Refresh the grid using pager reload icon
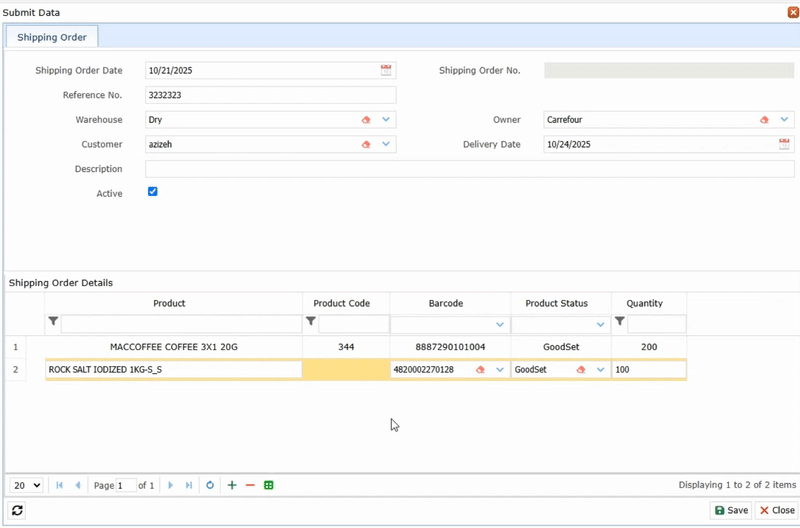Image resolution: width=800 pixels, height=528 pixels. (210, 485)
